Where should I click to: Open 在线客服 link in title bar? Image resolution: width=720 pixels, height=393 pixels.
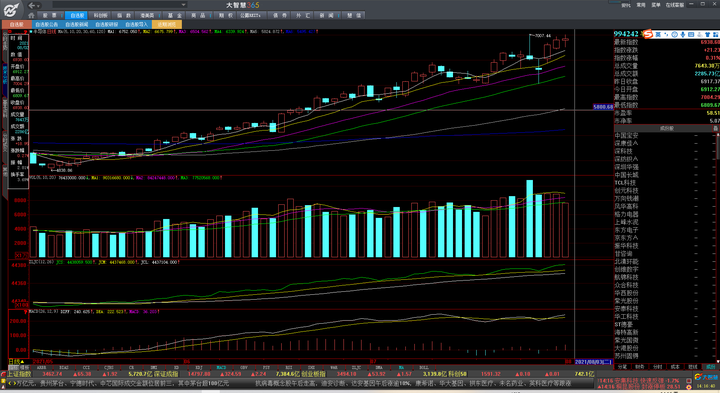(x=675, y=5)
